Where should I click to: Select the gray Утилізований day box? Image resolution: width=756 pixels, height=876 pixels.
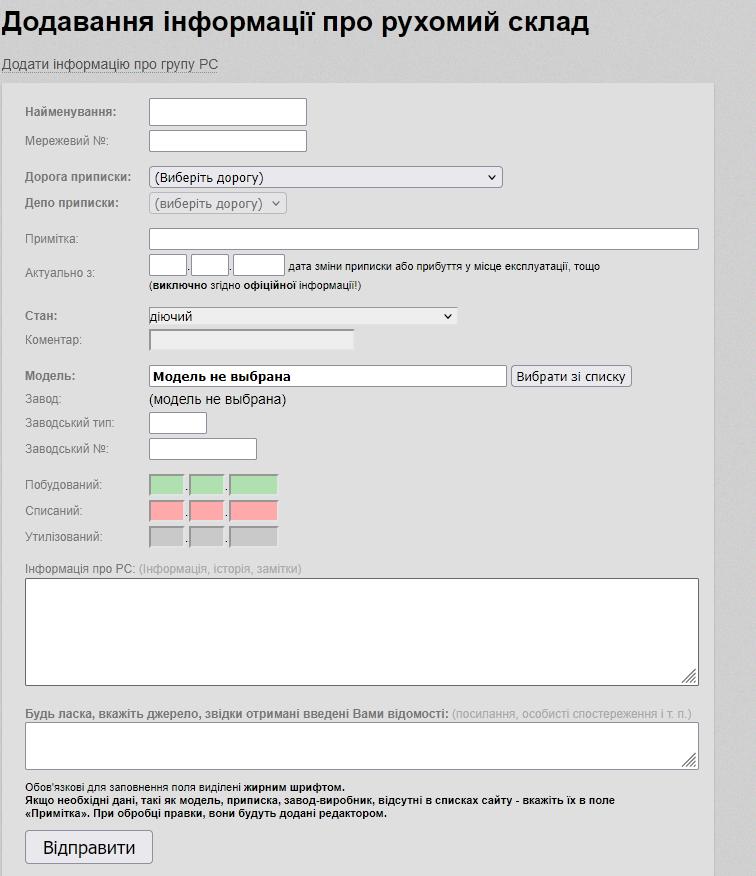tap(167, 536)
